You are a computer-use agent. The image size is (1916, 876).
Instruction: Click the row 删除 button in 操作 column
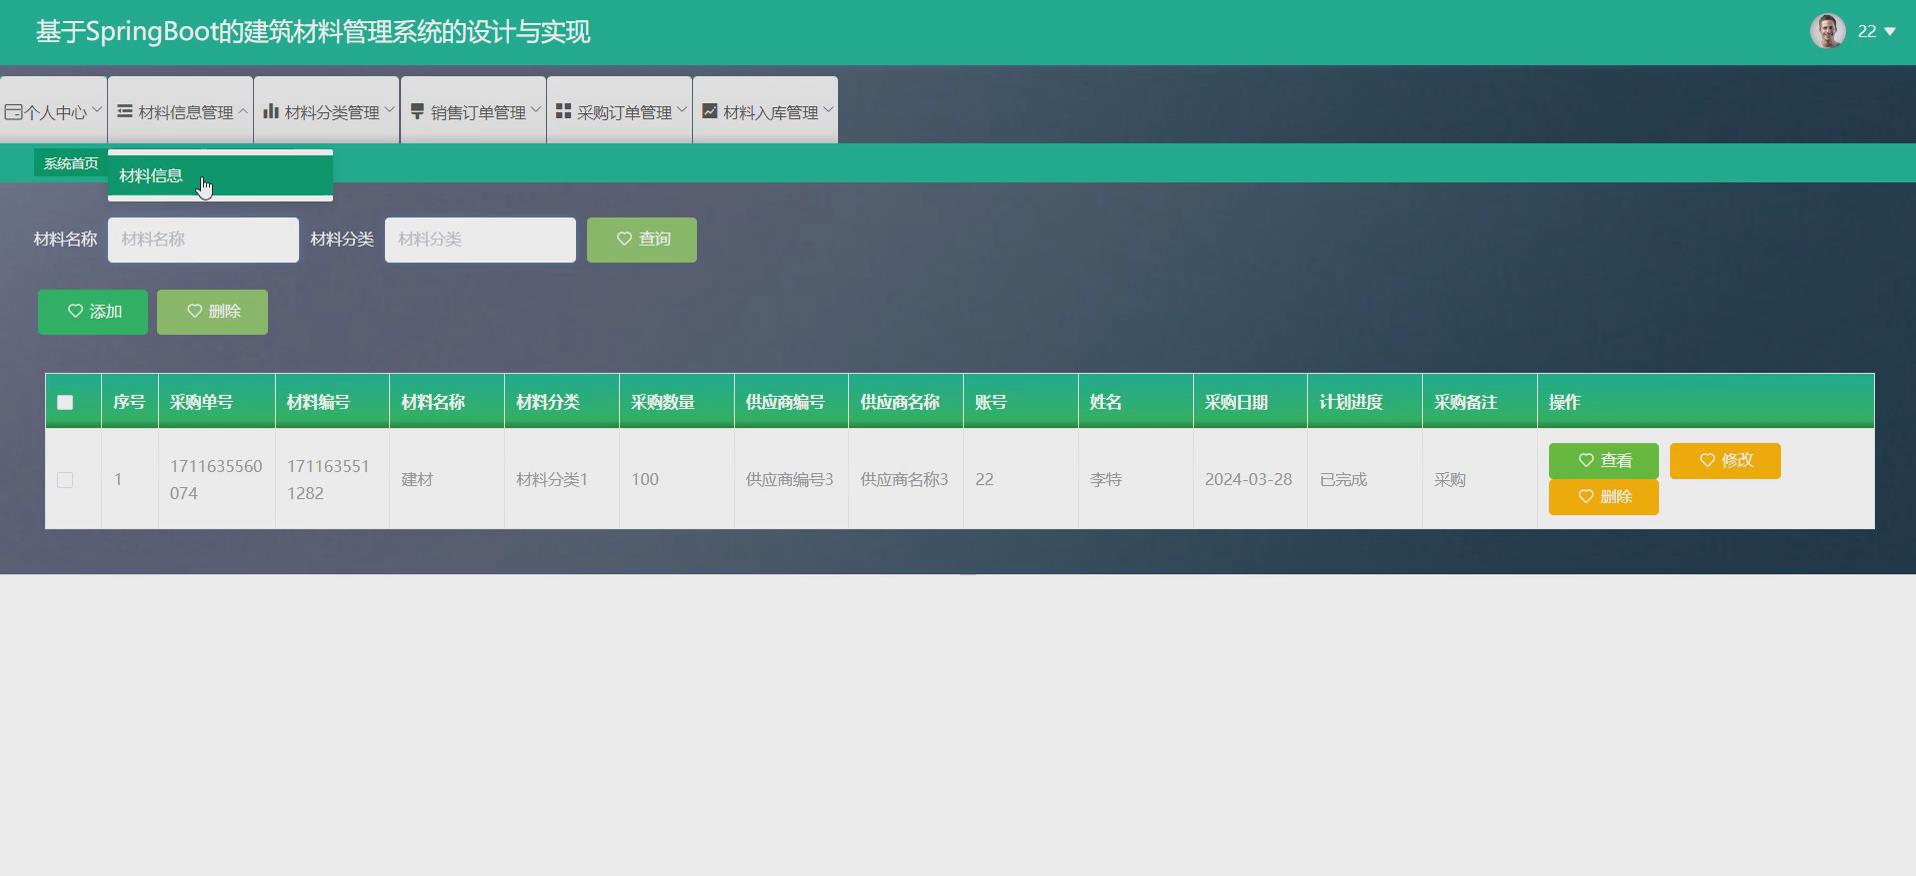(1604, 497)
